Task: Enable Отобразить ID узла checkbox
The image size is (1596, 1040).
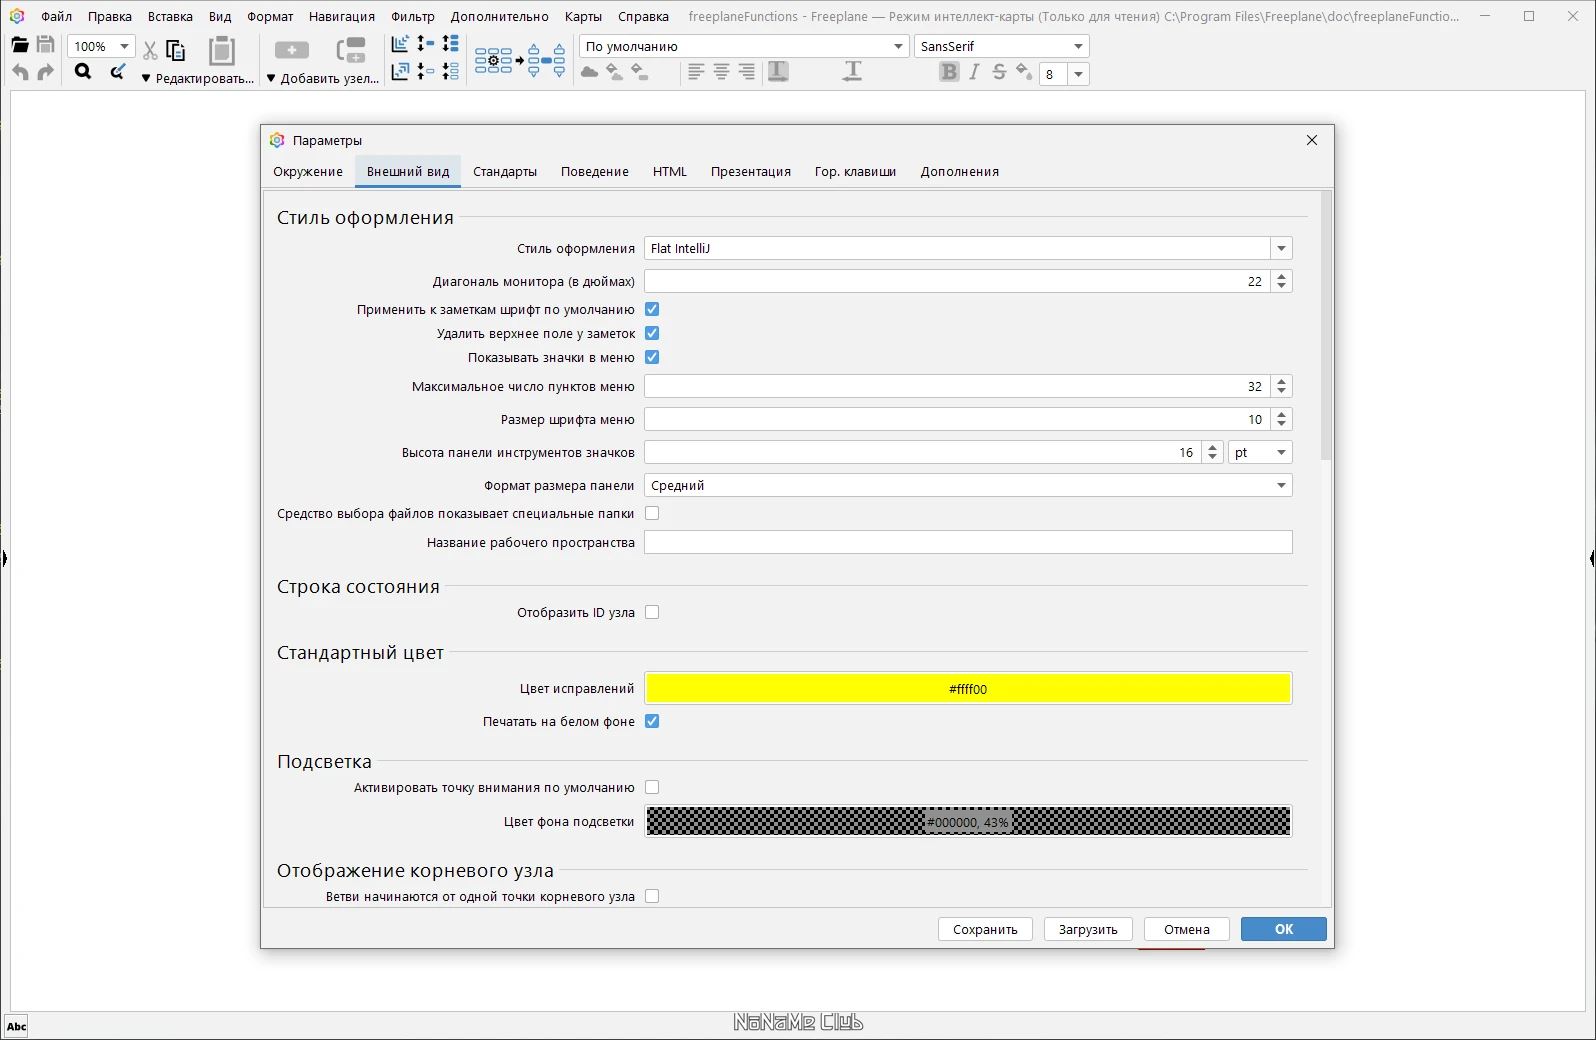Action: [x=652, y=612]
